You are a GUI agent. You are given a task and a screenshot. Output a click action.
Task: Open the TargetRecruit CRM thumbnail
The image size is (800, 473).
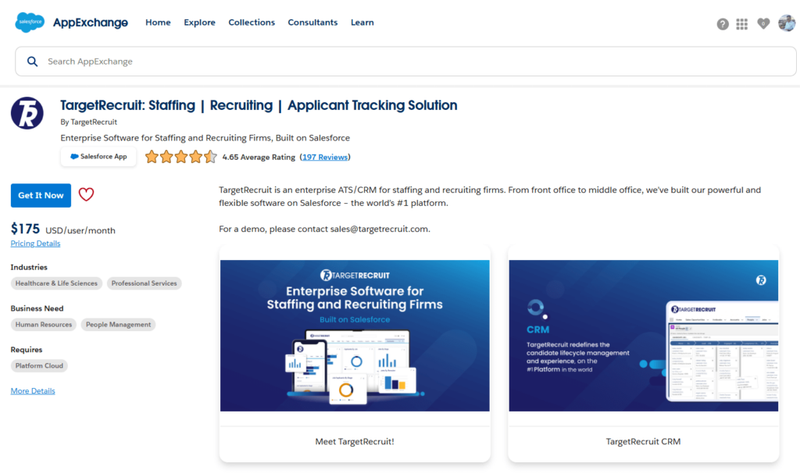click(643, 335)
